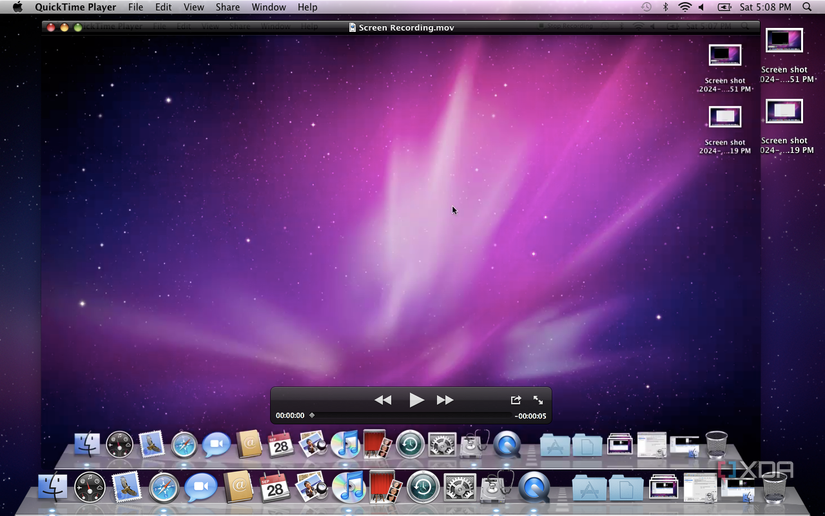Open Trash in the lowest Dock row
The width and height of the screenshot is (825, 516).
(x=774, y=487)
